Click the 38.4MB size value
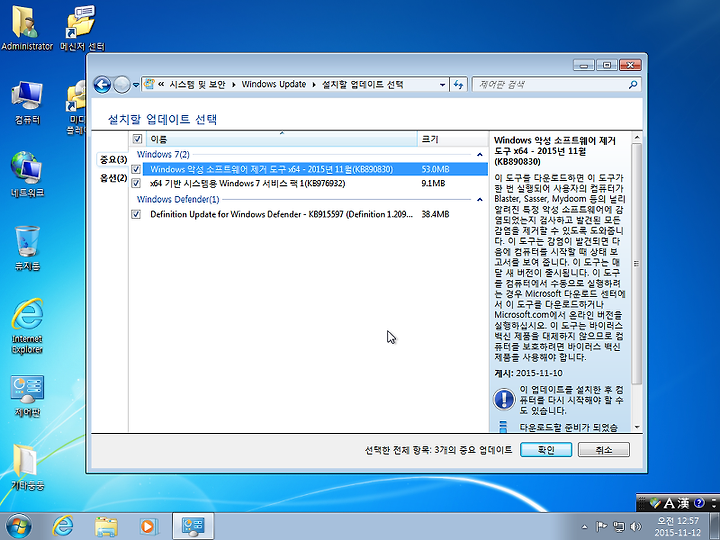The width and height of the screenshot is (720, 540). click(435, 214)
